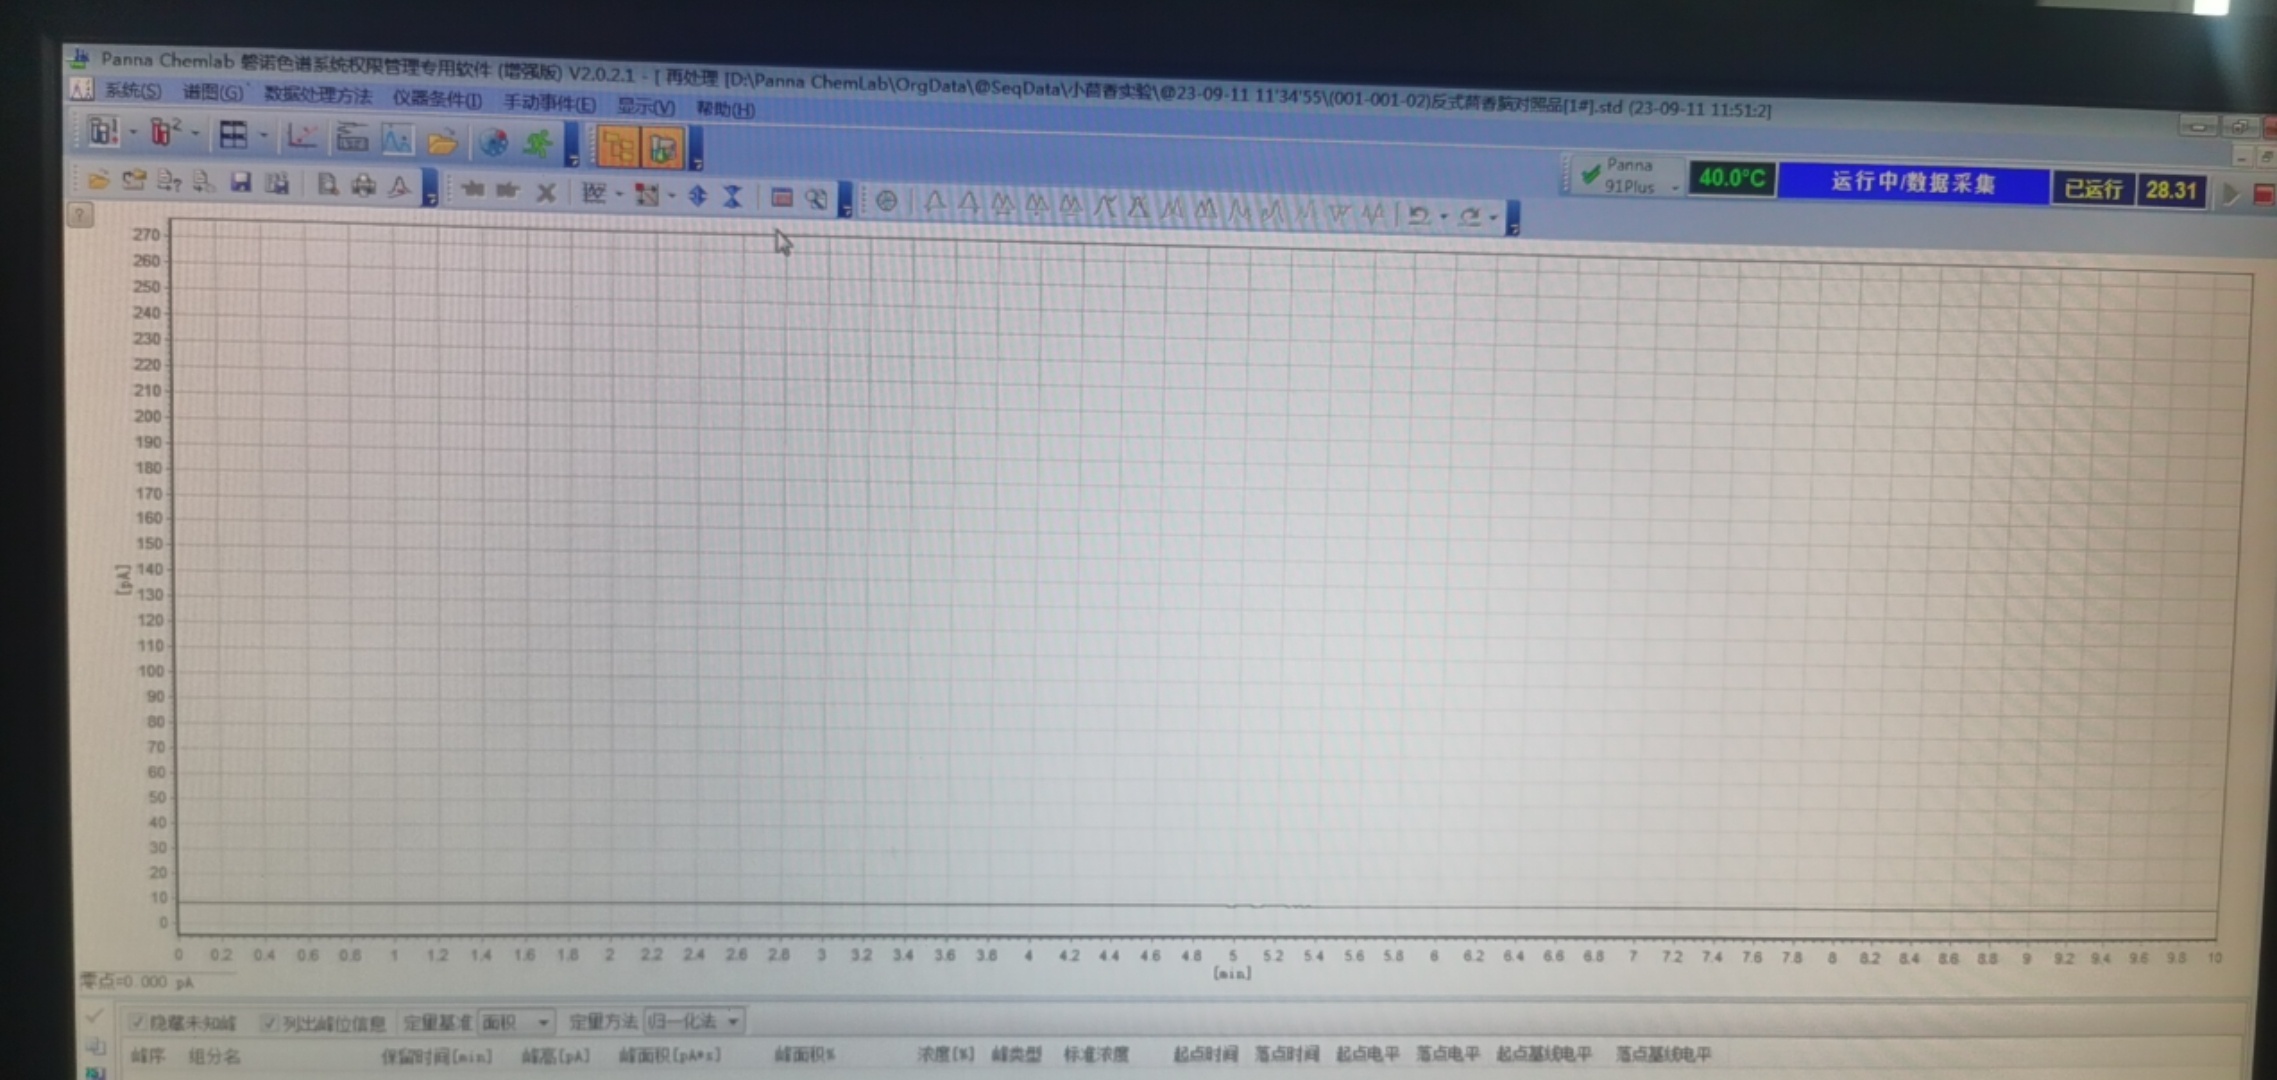Click the blue vertical expand arrows icon
Image resolution: width=2277 pixels, height=1080 pixels.
[698, 195]
